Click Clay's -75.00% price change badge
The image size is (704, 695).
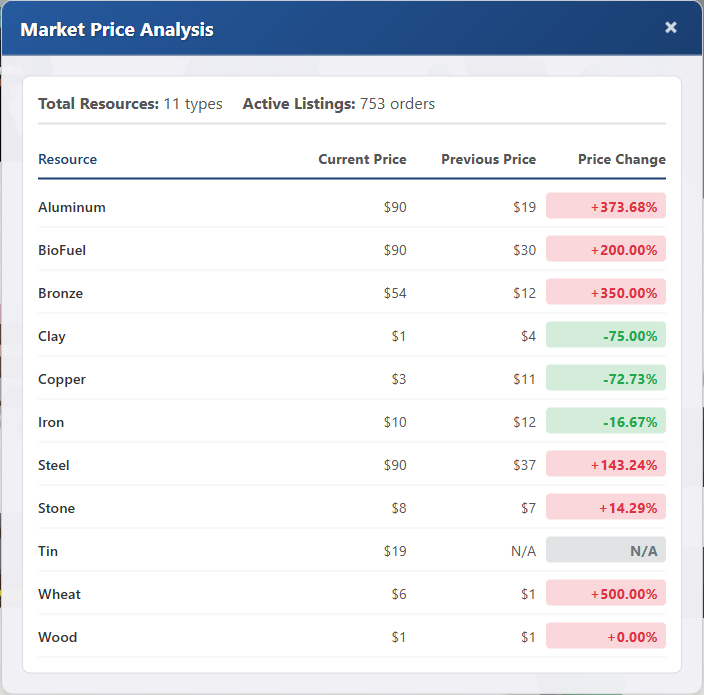point(606,336)
